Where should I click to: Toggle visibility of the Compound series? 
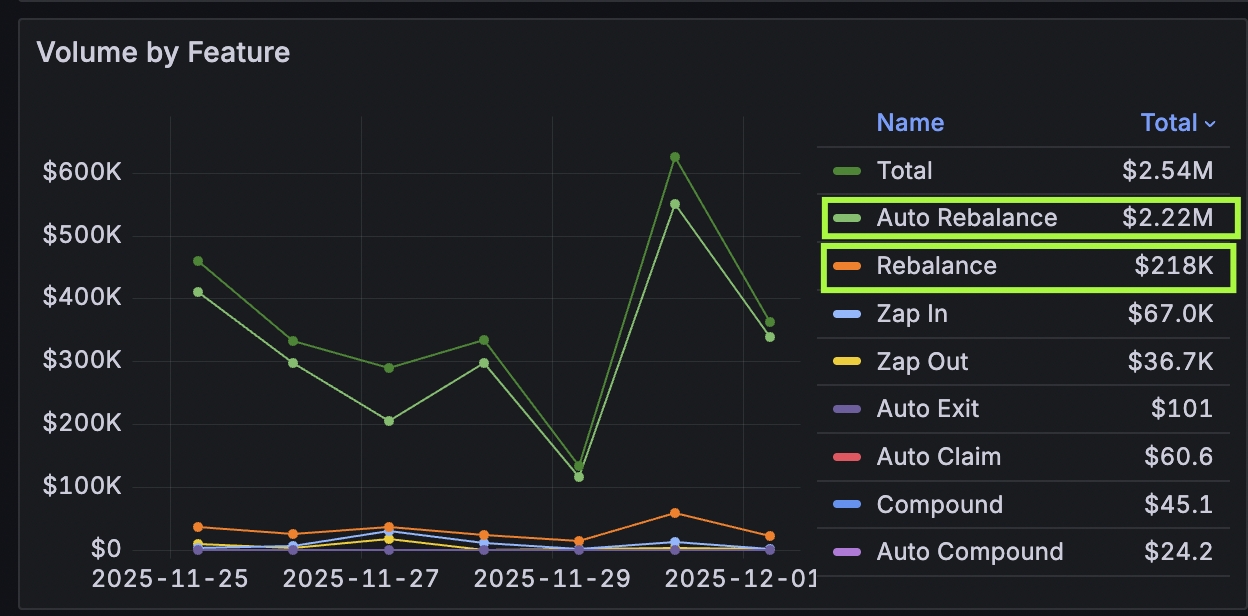(939, 504)
